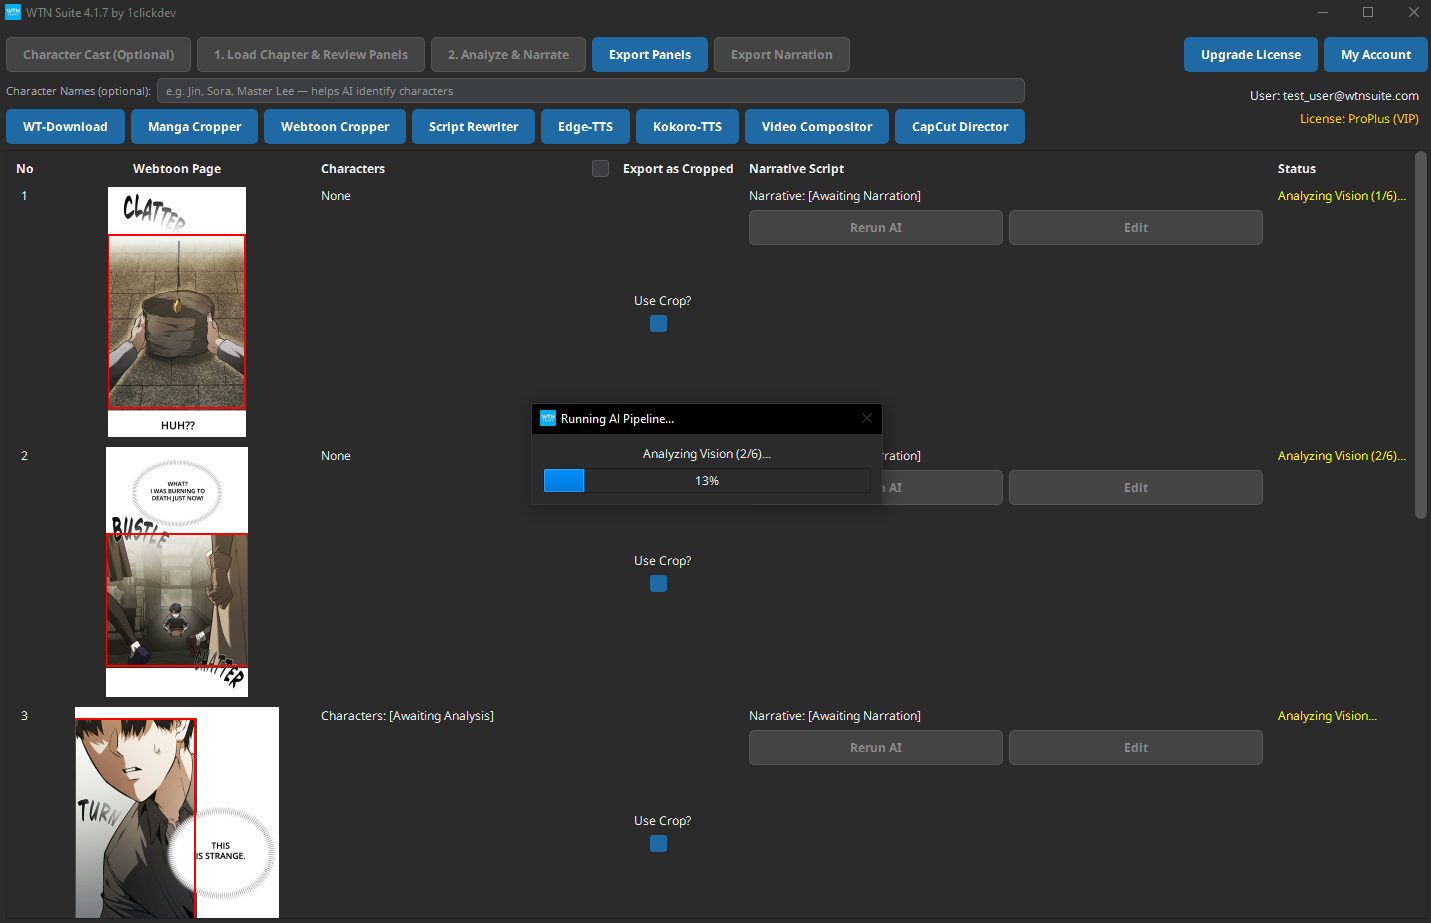
Task: Click the character names input field
Action: point(590,90)
